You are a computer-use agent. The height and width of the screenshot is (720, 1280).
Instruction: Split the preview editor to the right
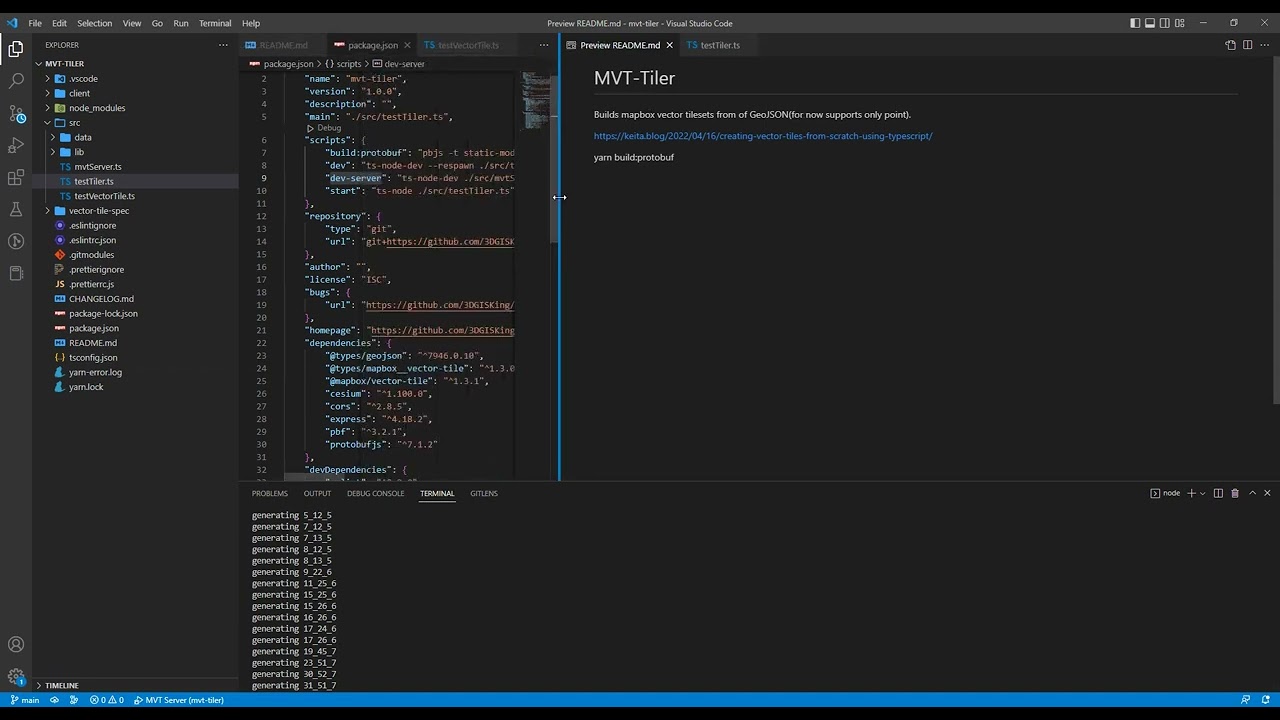tap(1247, 45)
